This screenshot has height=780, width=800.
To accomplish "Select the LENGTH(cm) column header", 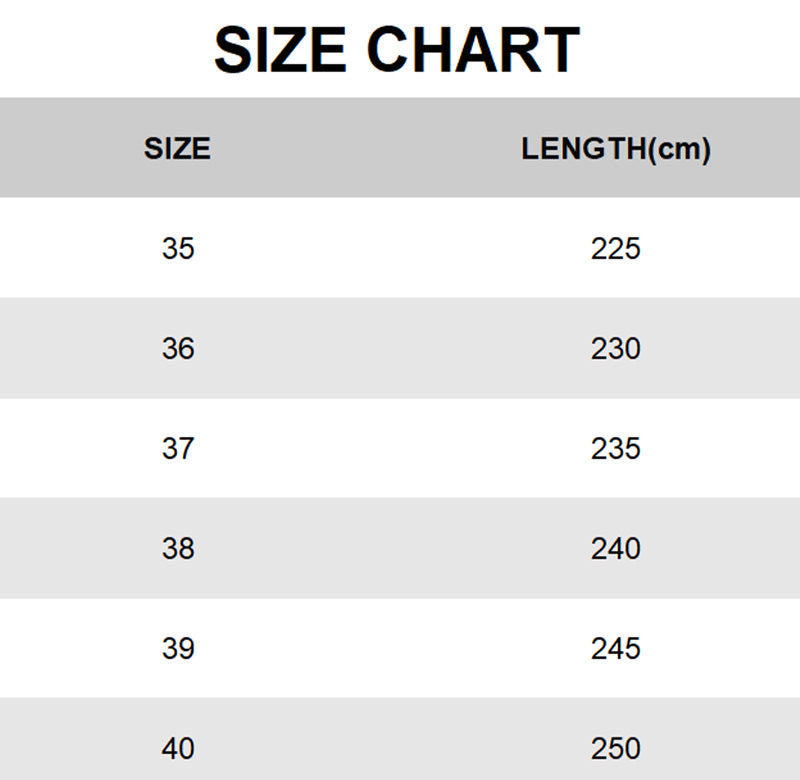I will (x=616, y=149).
